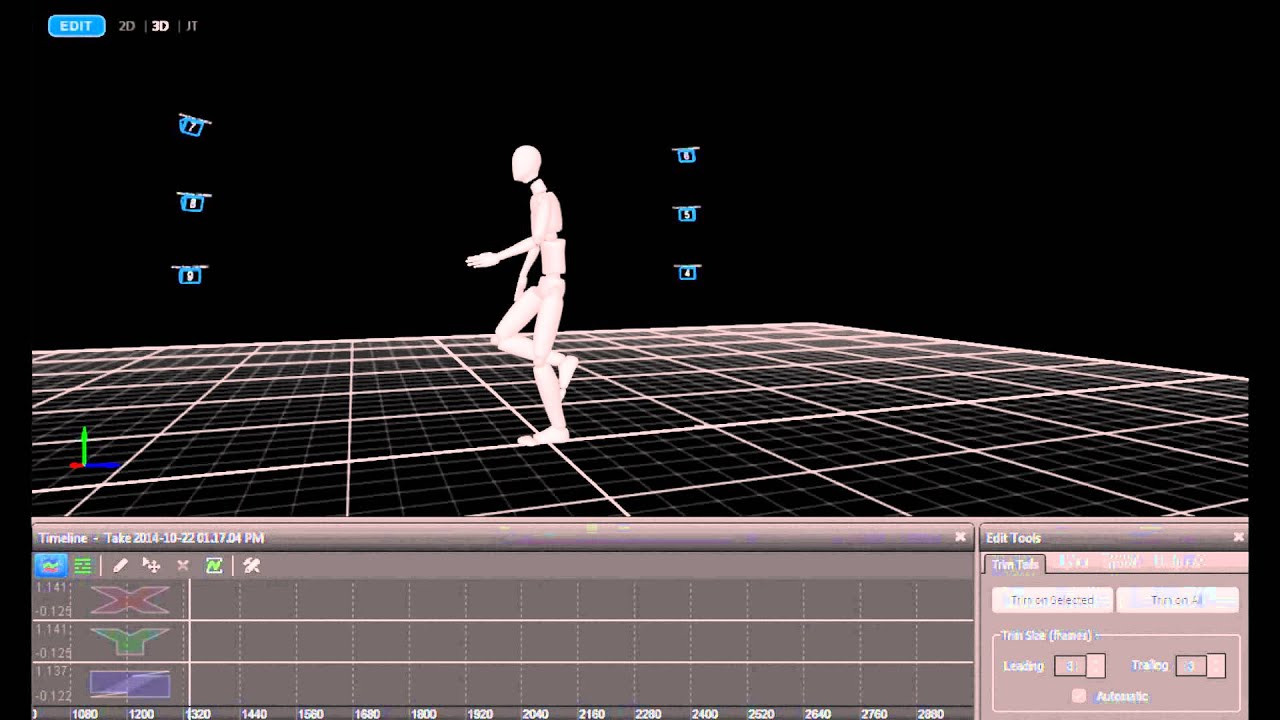1280x720 pixels.
Task: Adjust the Leading trim size stepper
Action: point(1096,666)
